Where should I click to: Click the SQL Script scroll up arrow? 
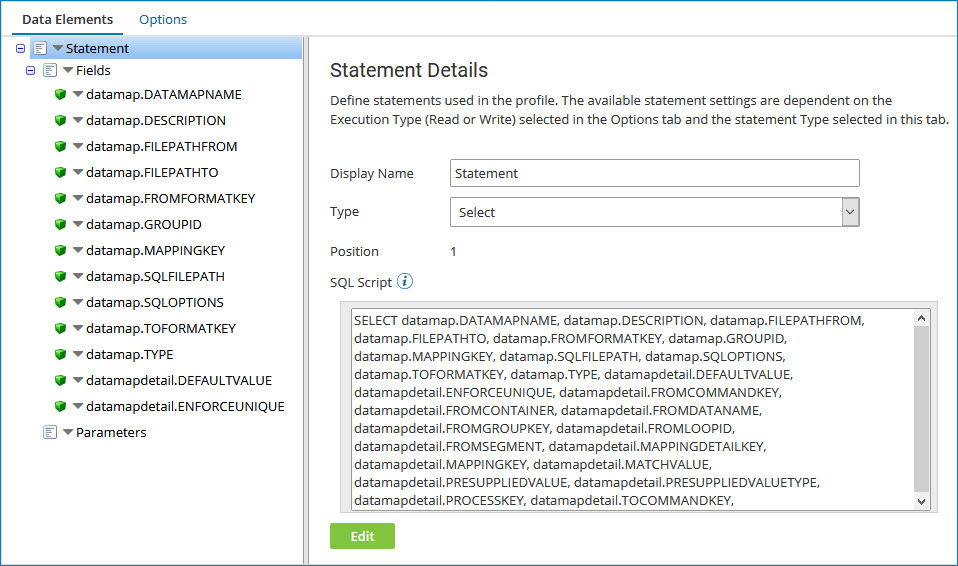pos(921,318)
